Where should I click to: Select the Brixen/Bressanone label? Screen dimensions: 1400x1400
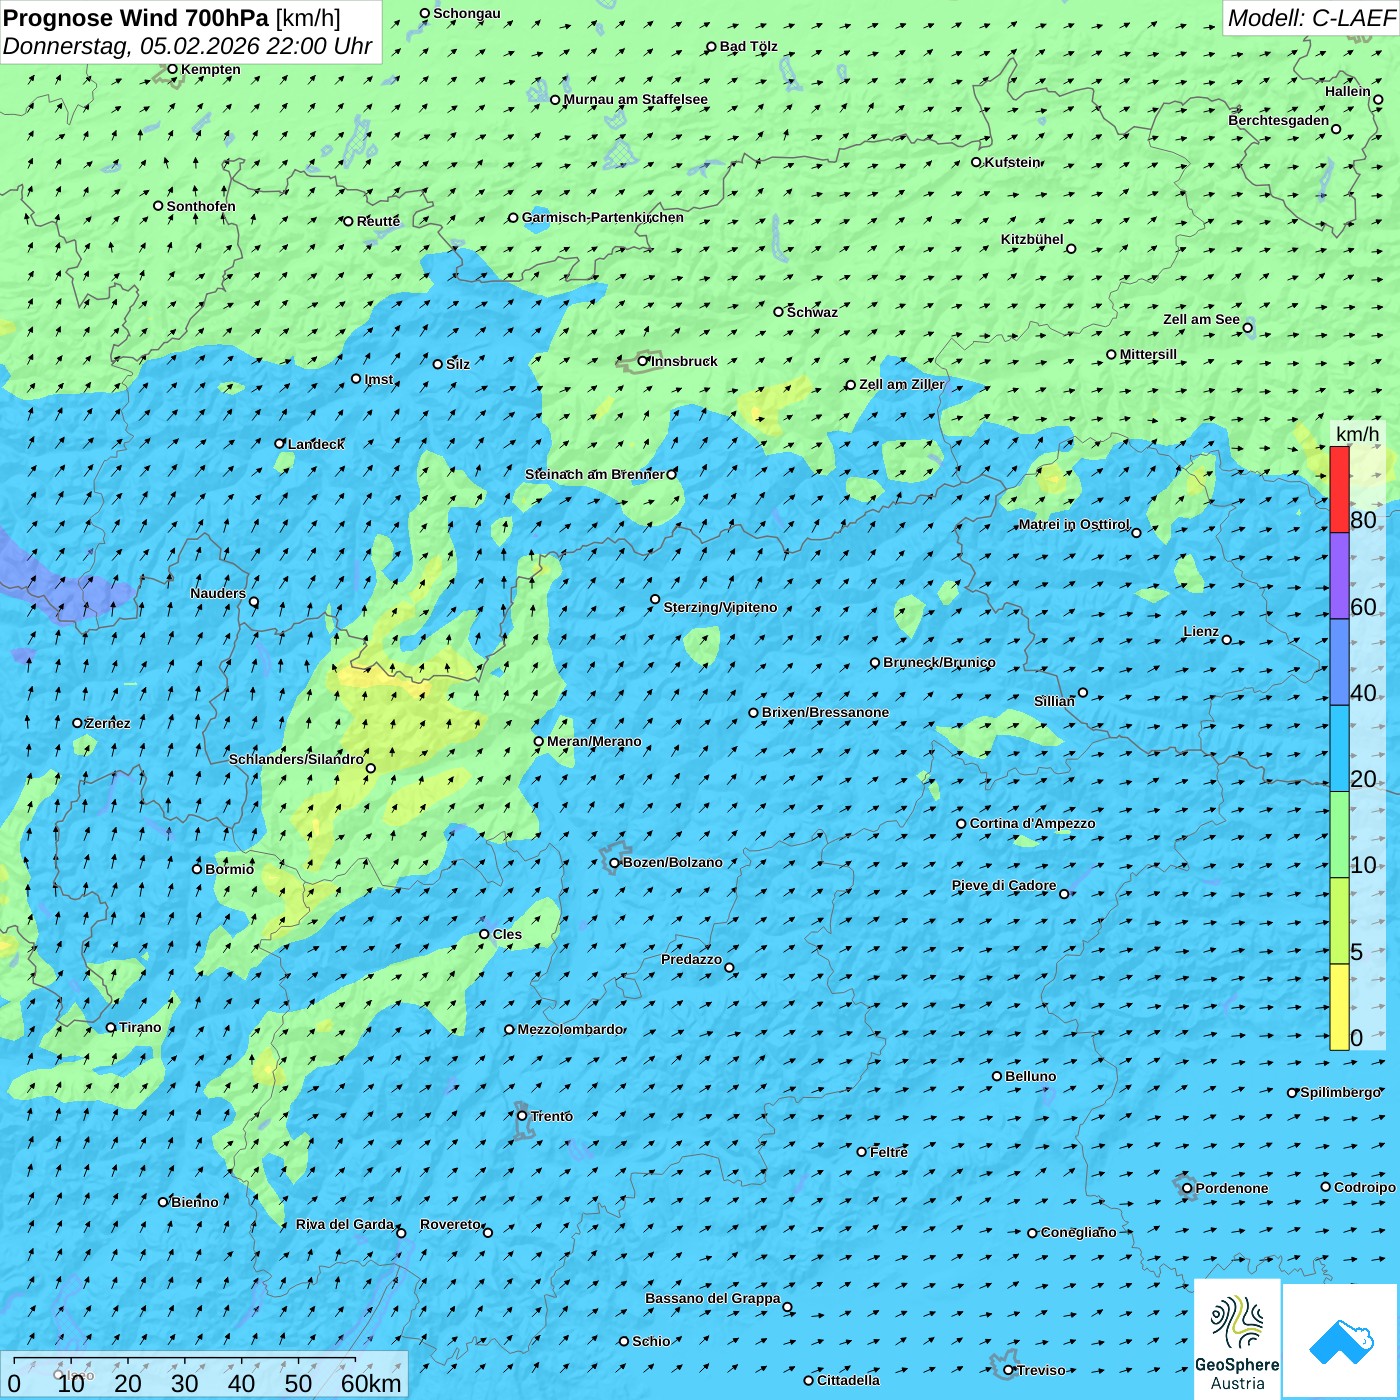(825, 712)
